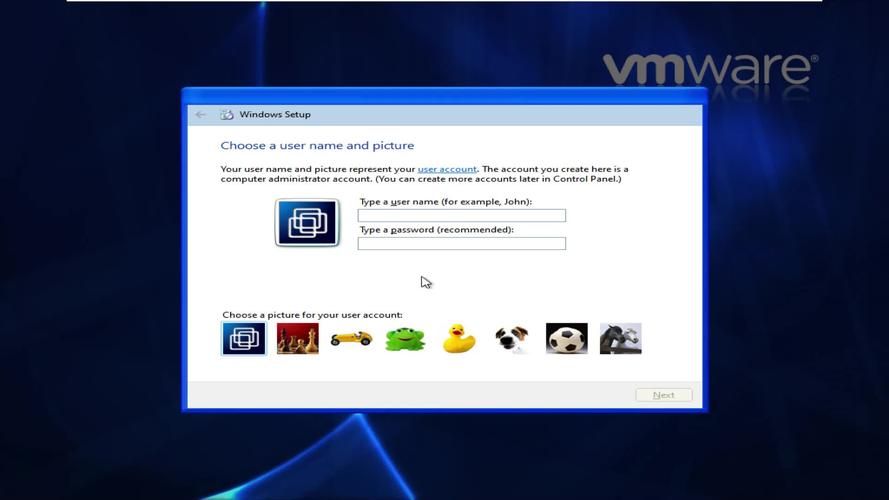Image resolution: width=889 pixels, height=500 pixels.
Task: Select the VMware boxes account picture
Action: pos(243,339)
